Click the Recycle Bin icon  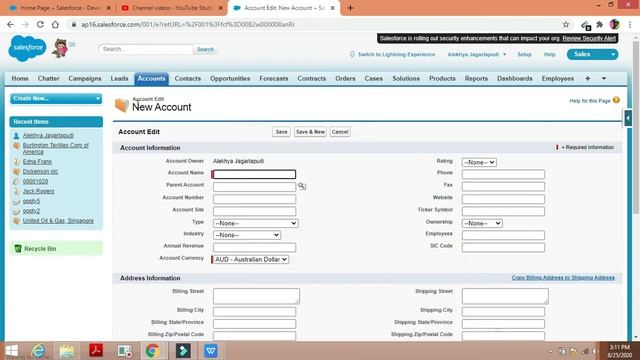18,249
